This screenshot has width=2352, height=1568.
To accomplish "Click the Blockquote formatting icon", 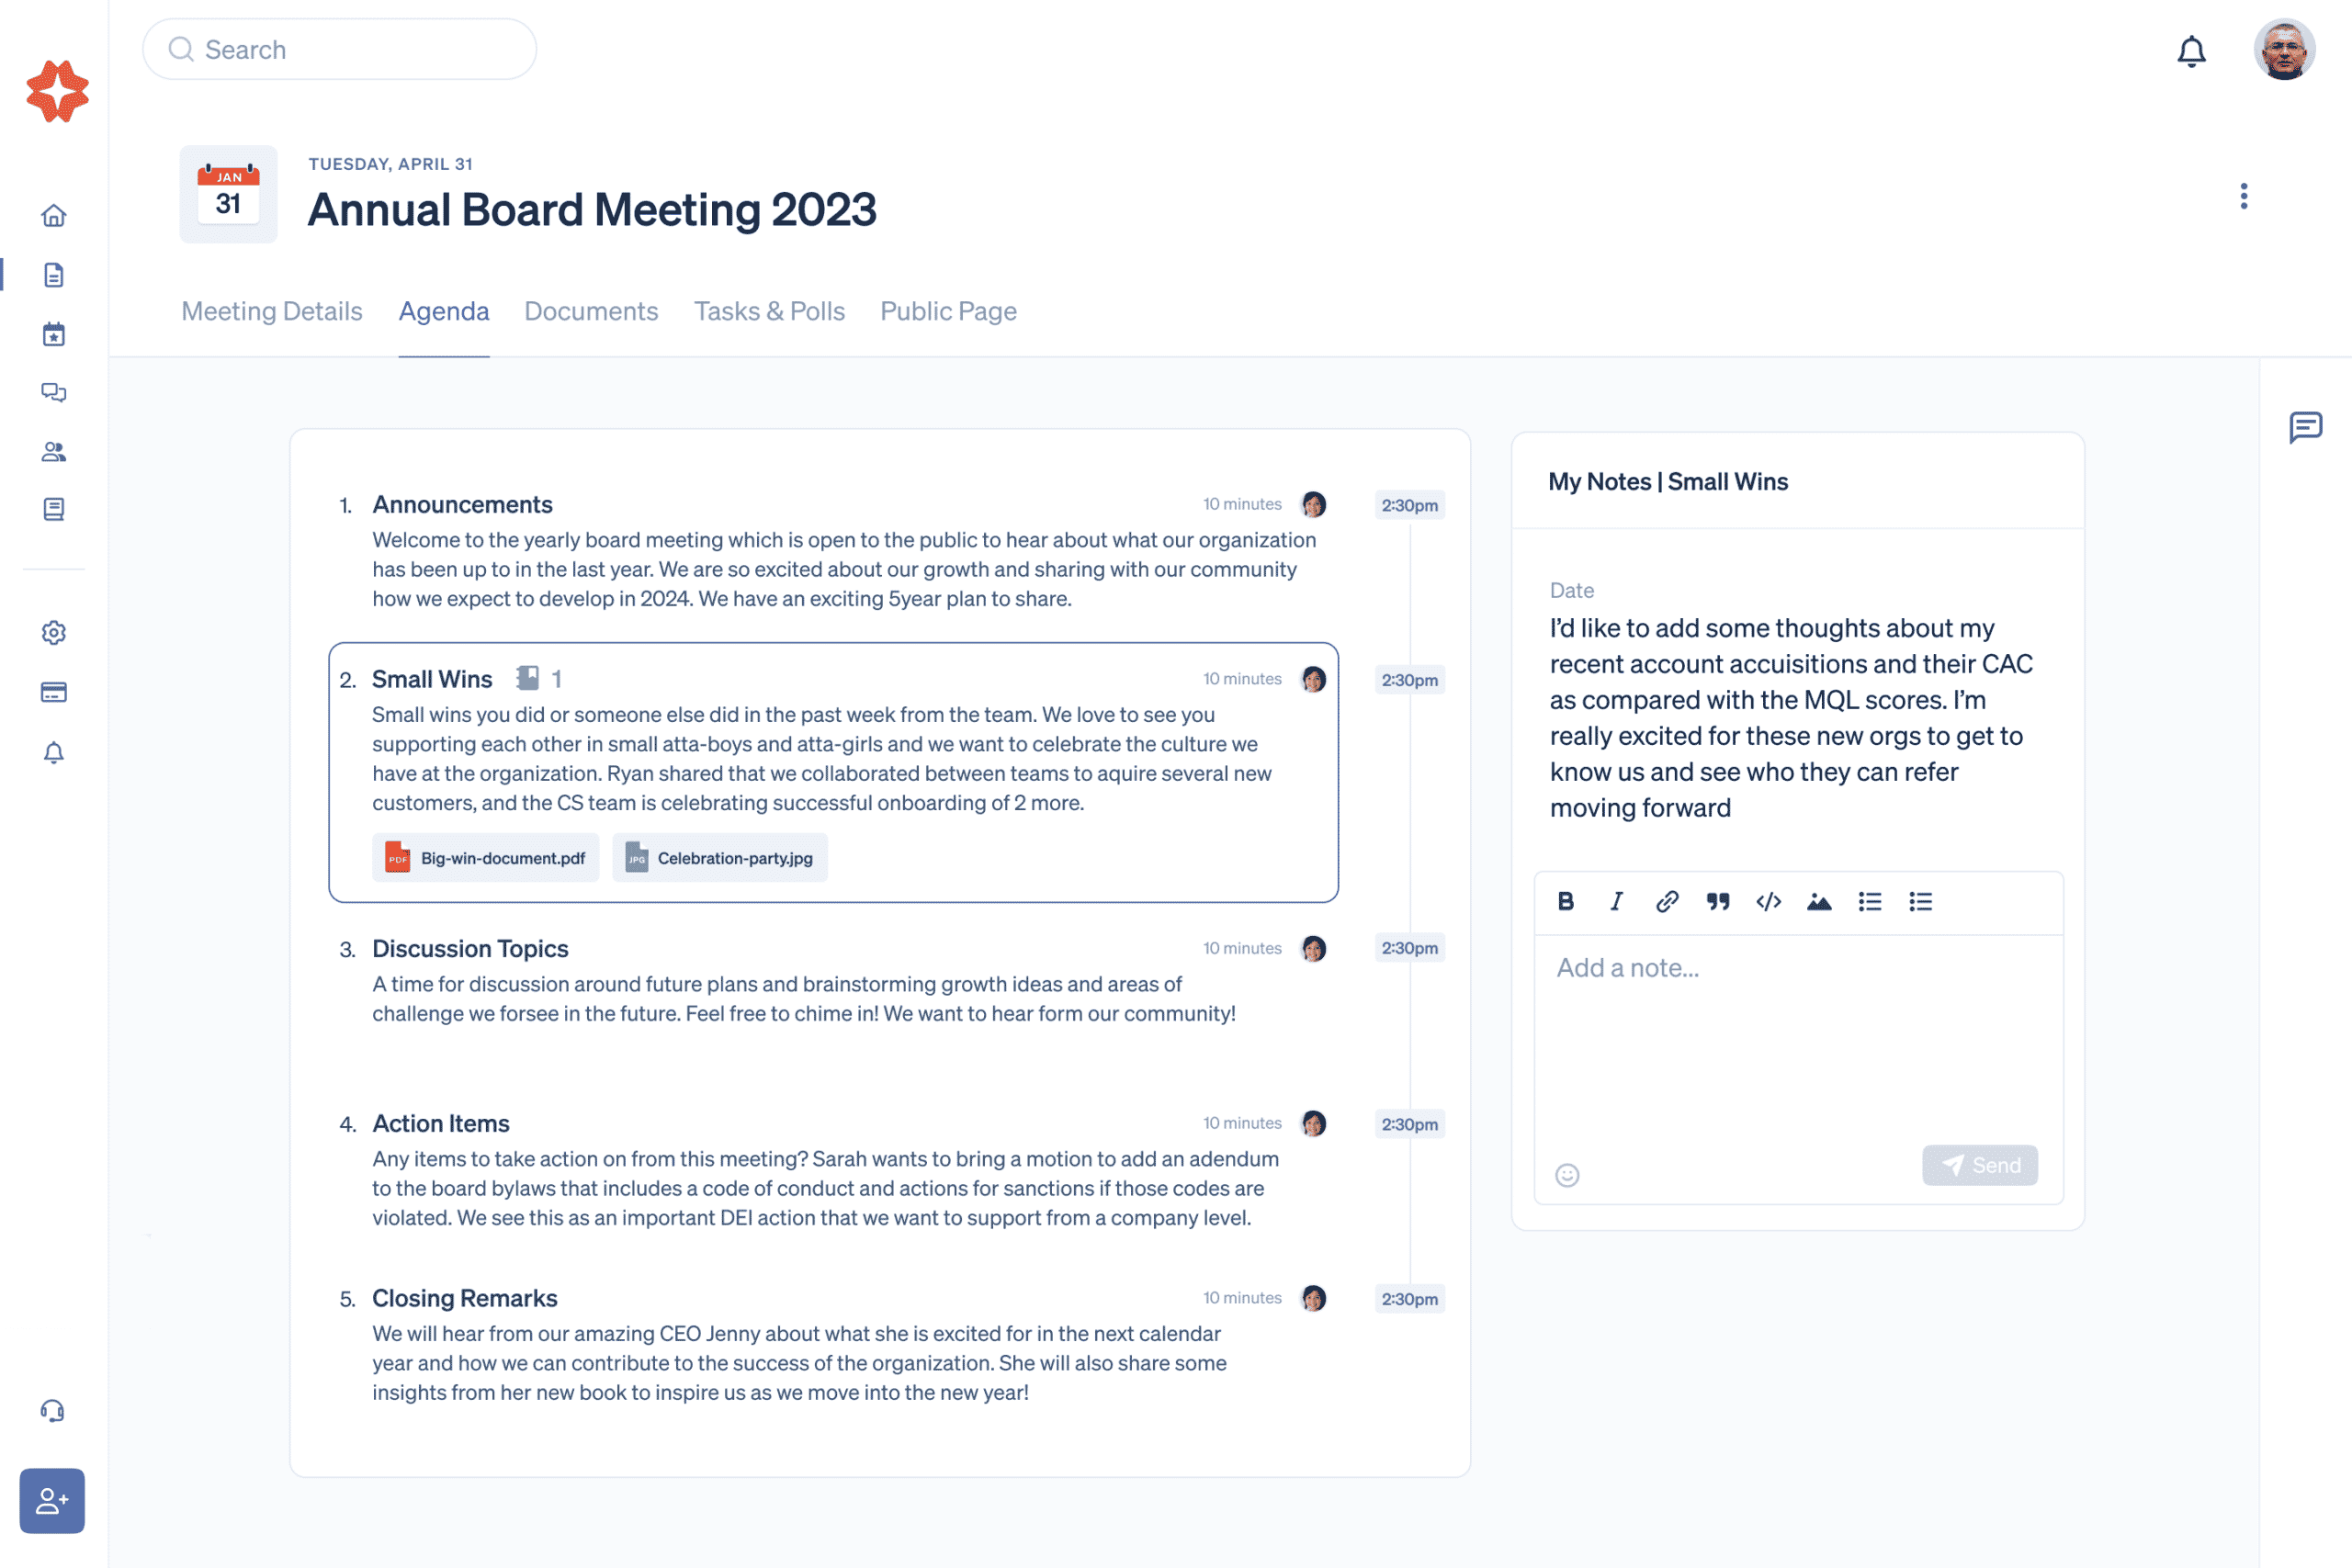I will point(1717,901).
